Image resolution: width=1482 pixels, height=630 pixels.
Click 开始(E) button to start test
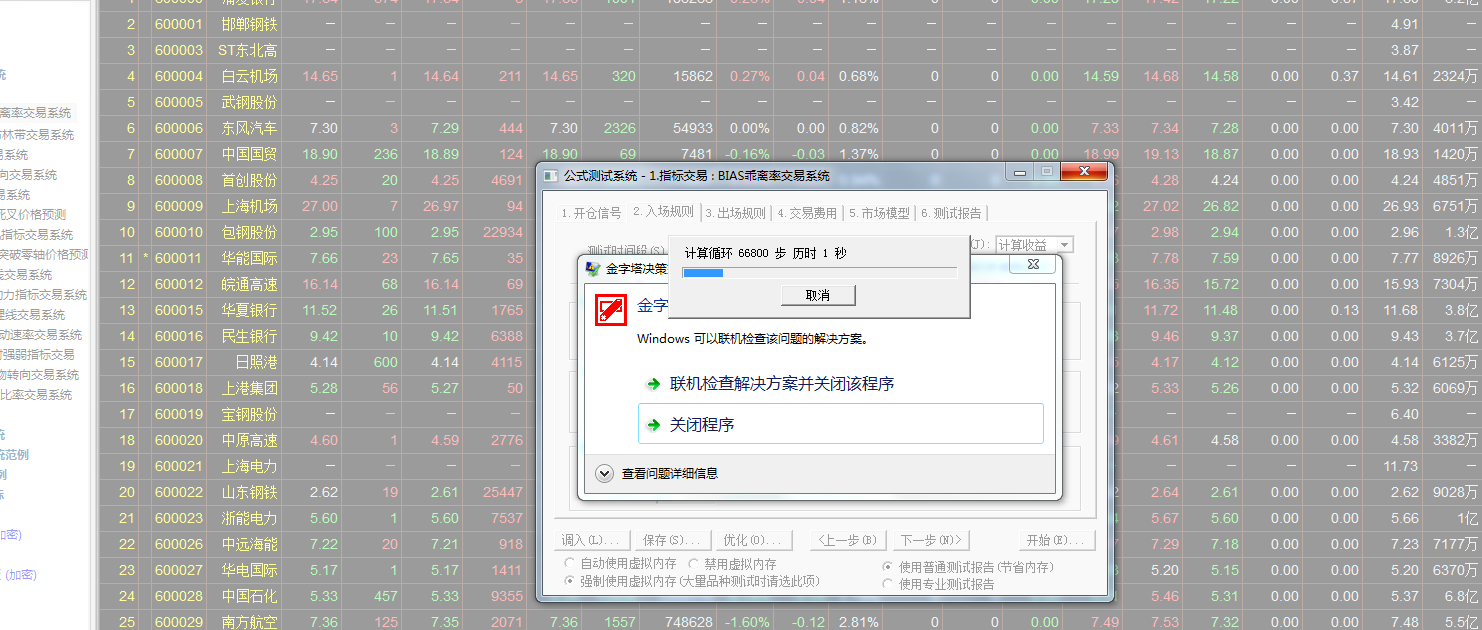point(1054,540)
